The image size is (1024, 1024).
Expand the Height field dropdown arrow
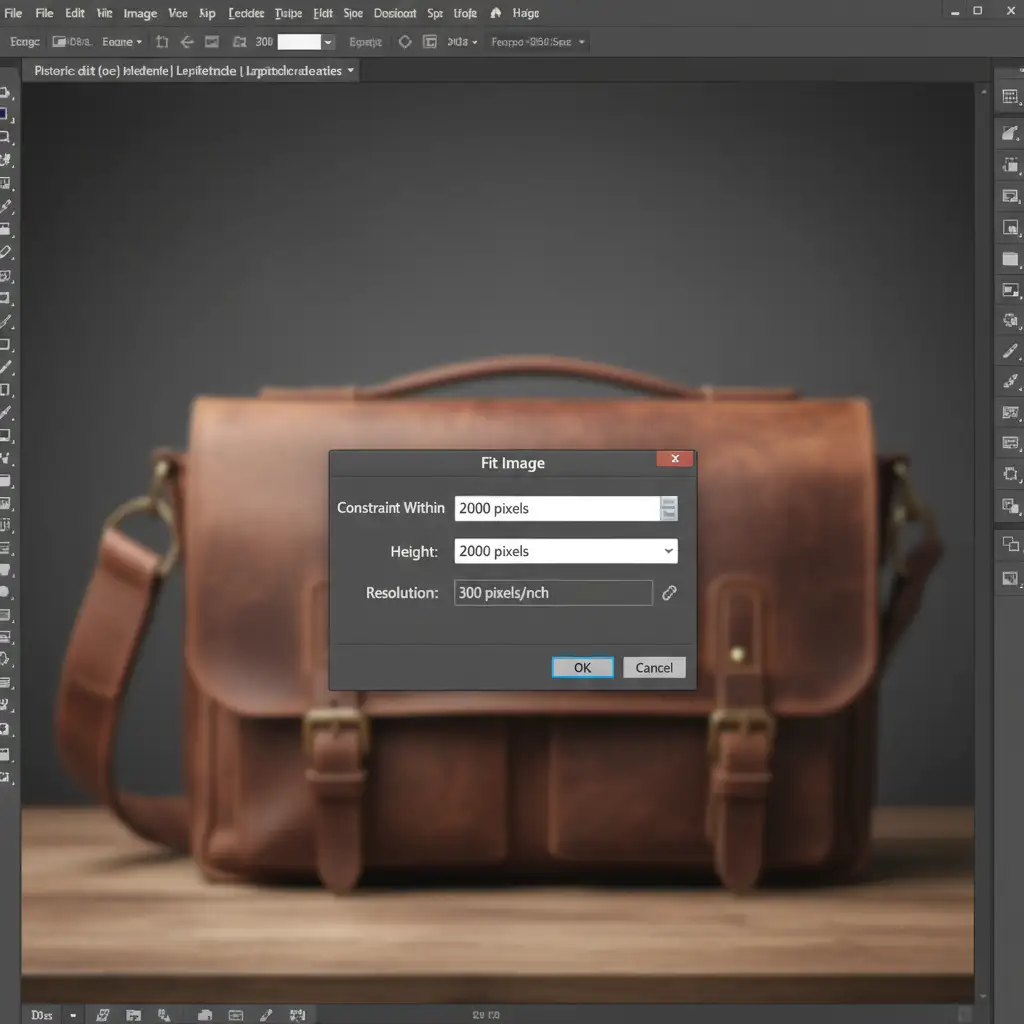[x=668, y=551]
